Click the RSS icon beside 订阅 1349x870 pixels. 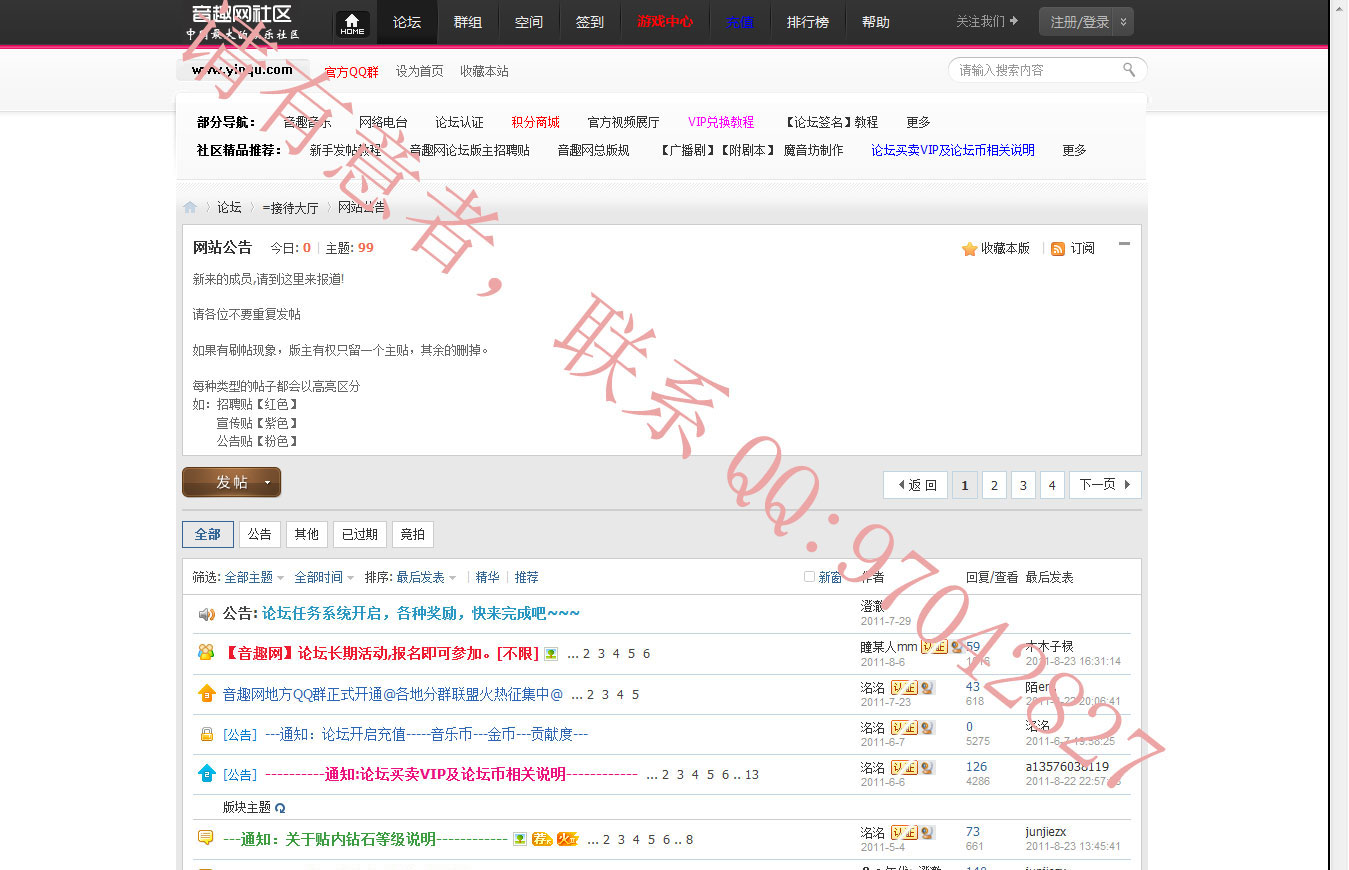click(x=1058, y=249)
